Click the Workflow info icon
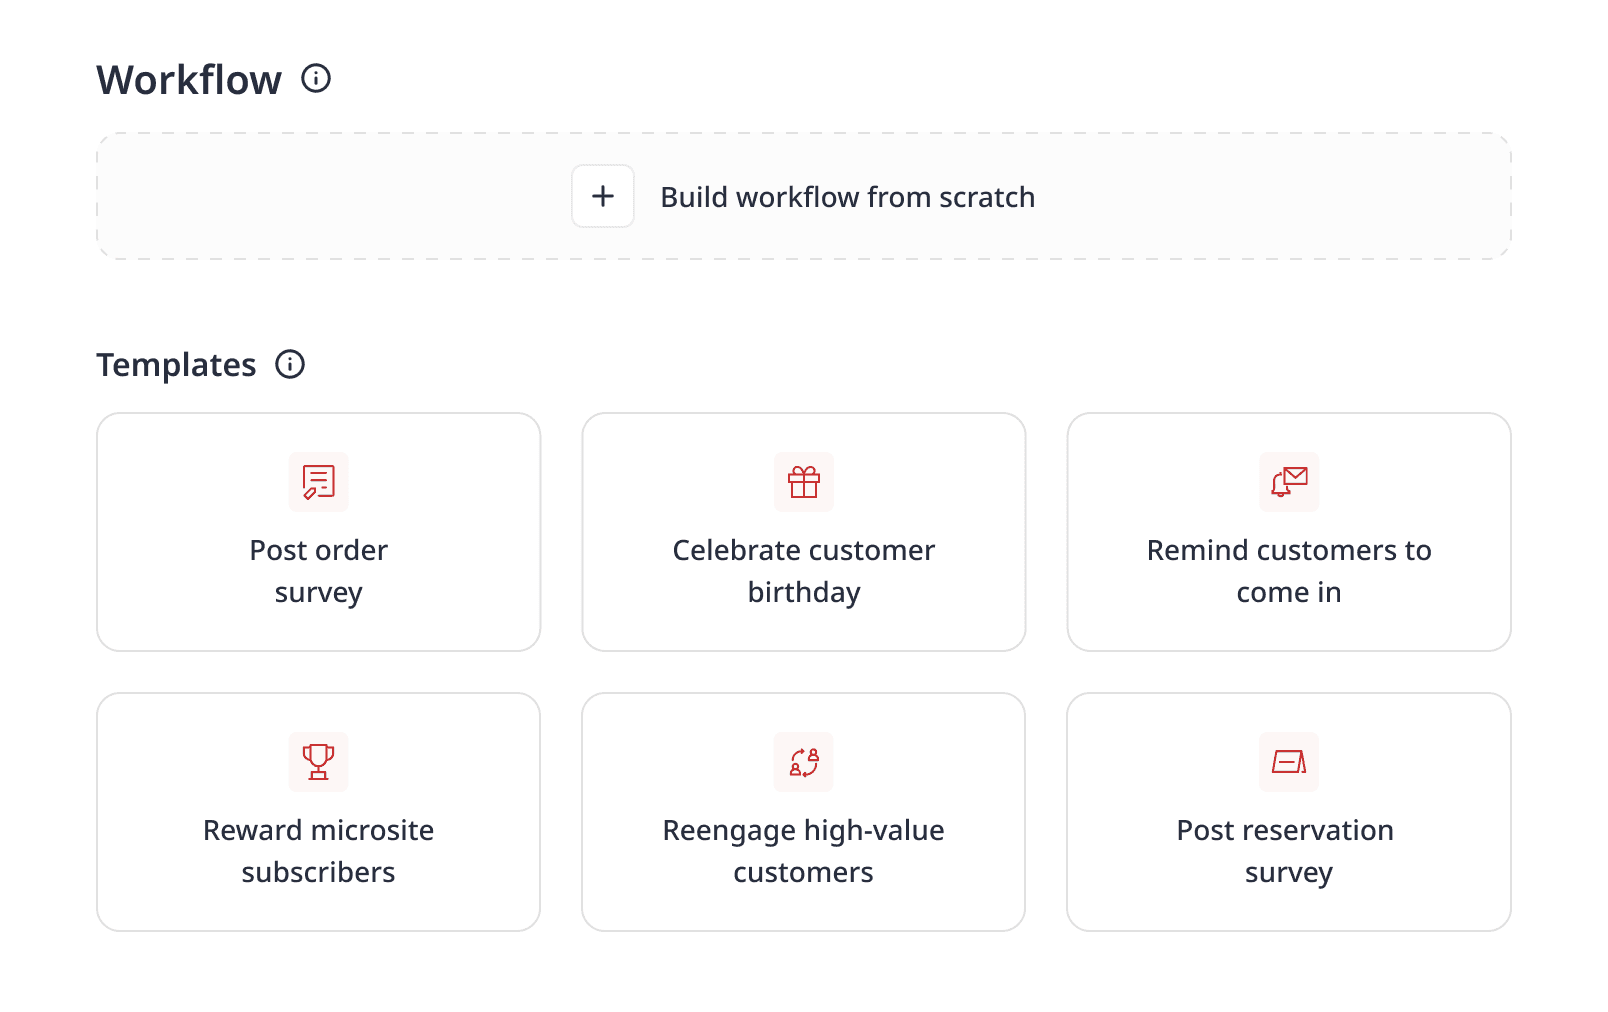Screen dimensions: 1608x1012 316,78
